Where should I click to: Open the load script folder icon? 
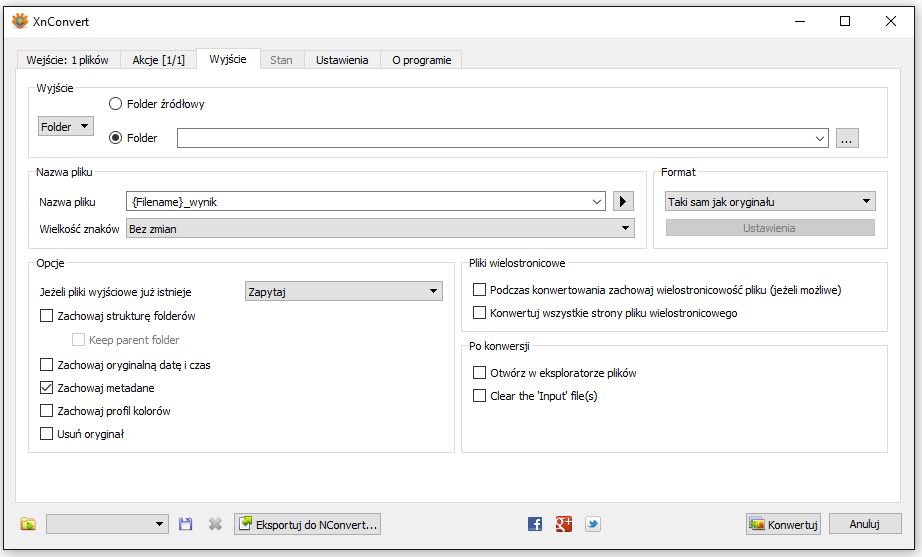[x=28, y=524]
